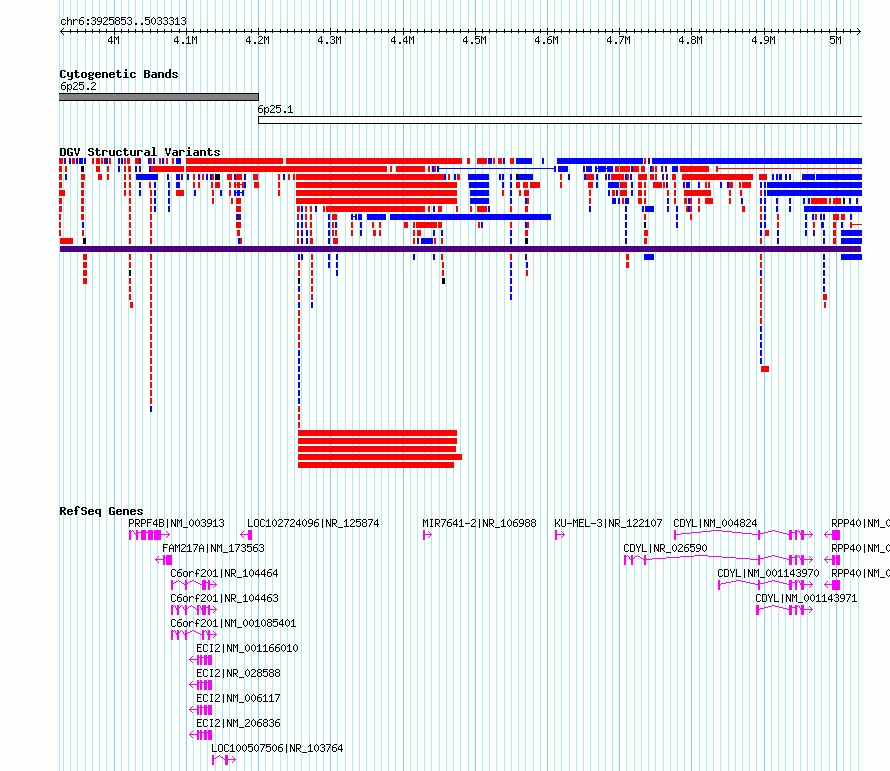
Task: Click the FAM217A|NM_173563 gene label
Action: coord(213,548)
